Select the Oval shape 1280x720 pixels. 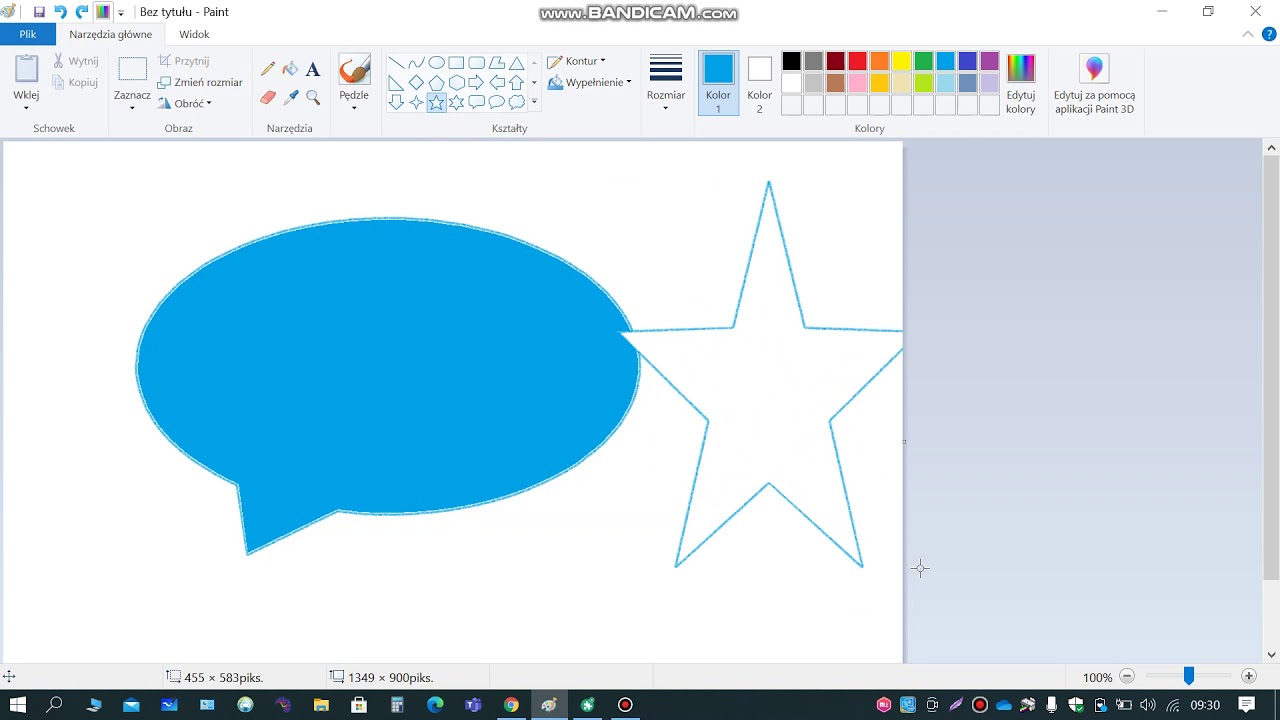(x=436, y=62)
